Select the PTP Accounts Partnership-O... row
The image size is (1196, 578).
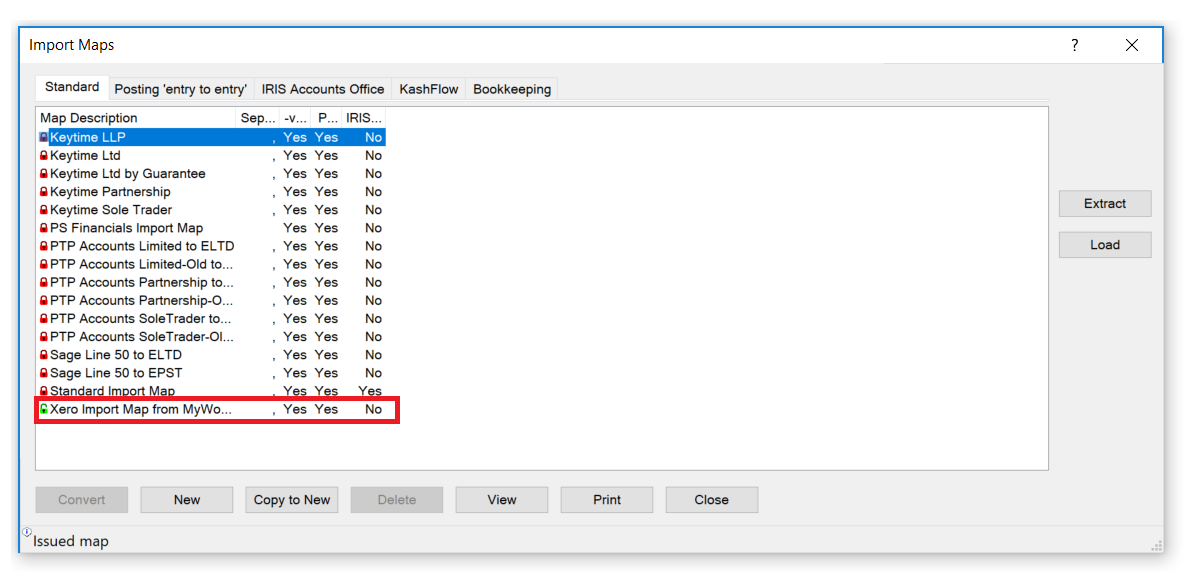coord(211,300)
